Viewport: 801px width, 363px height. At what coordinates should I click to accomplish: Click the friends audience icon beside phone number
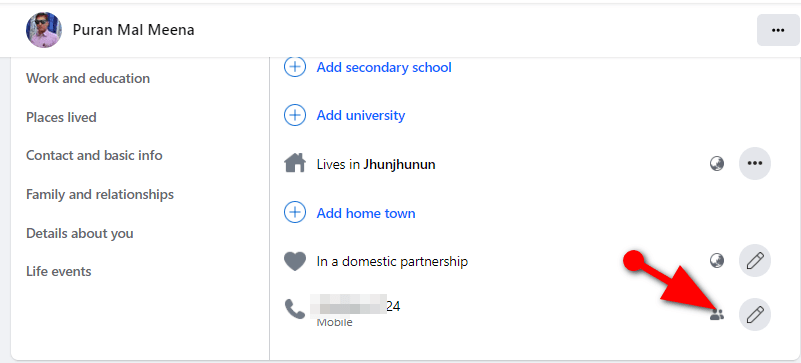coord(717,315)
